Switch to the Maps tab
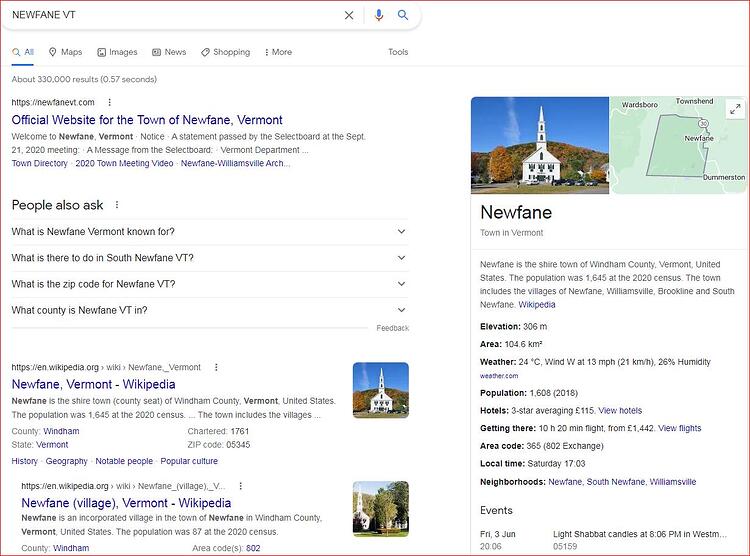The image size is (750, 556). click(x=66, y=52)
